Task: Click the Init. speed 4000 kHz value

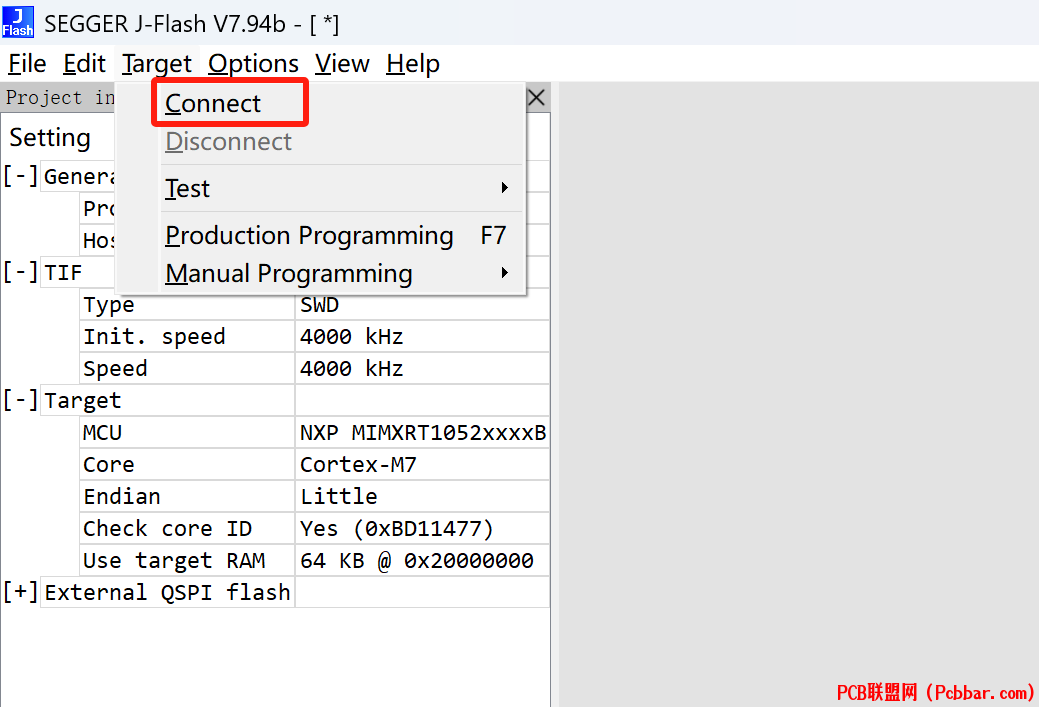Action: click(351, 337)
